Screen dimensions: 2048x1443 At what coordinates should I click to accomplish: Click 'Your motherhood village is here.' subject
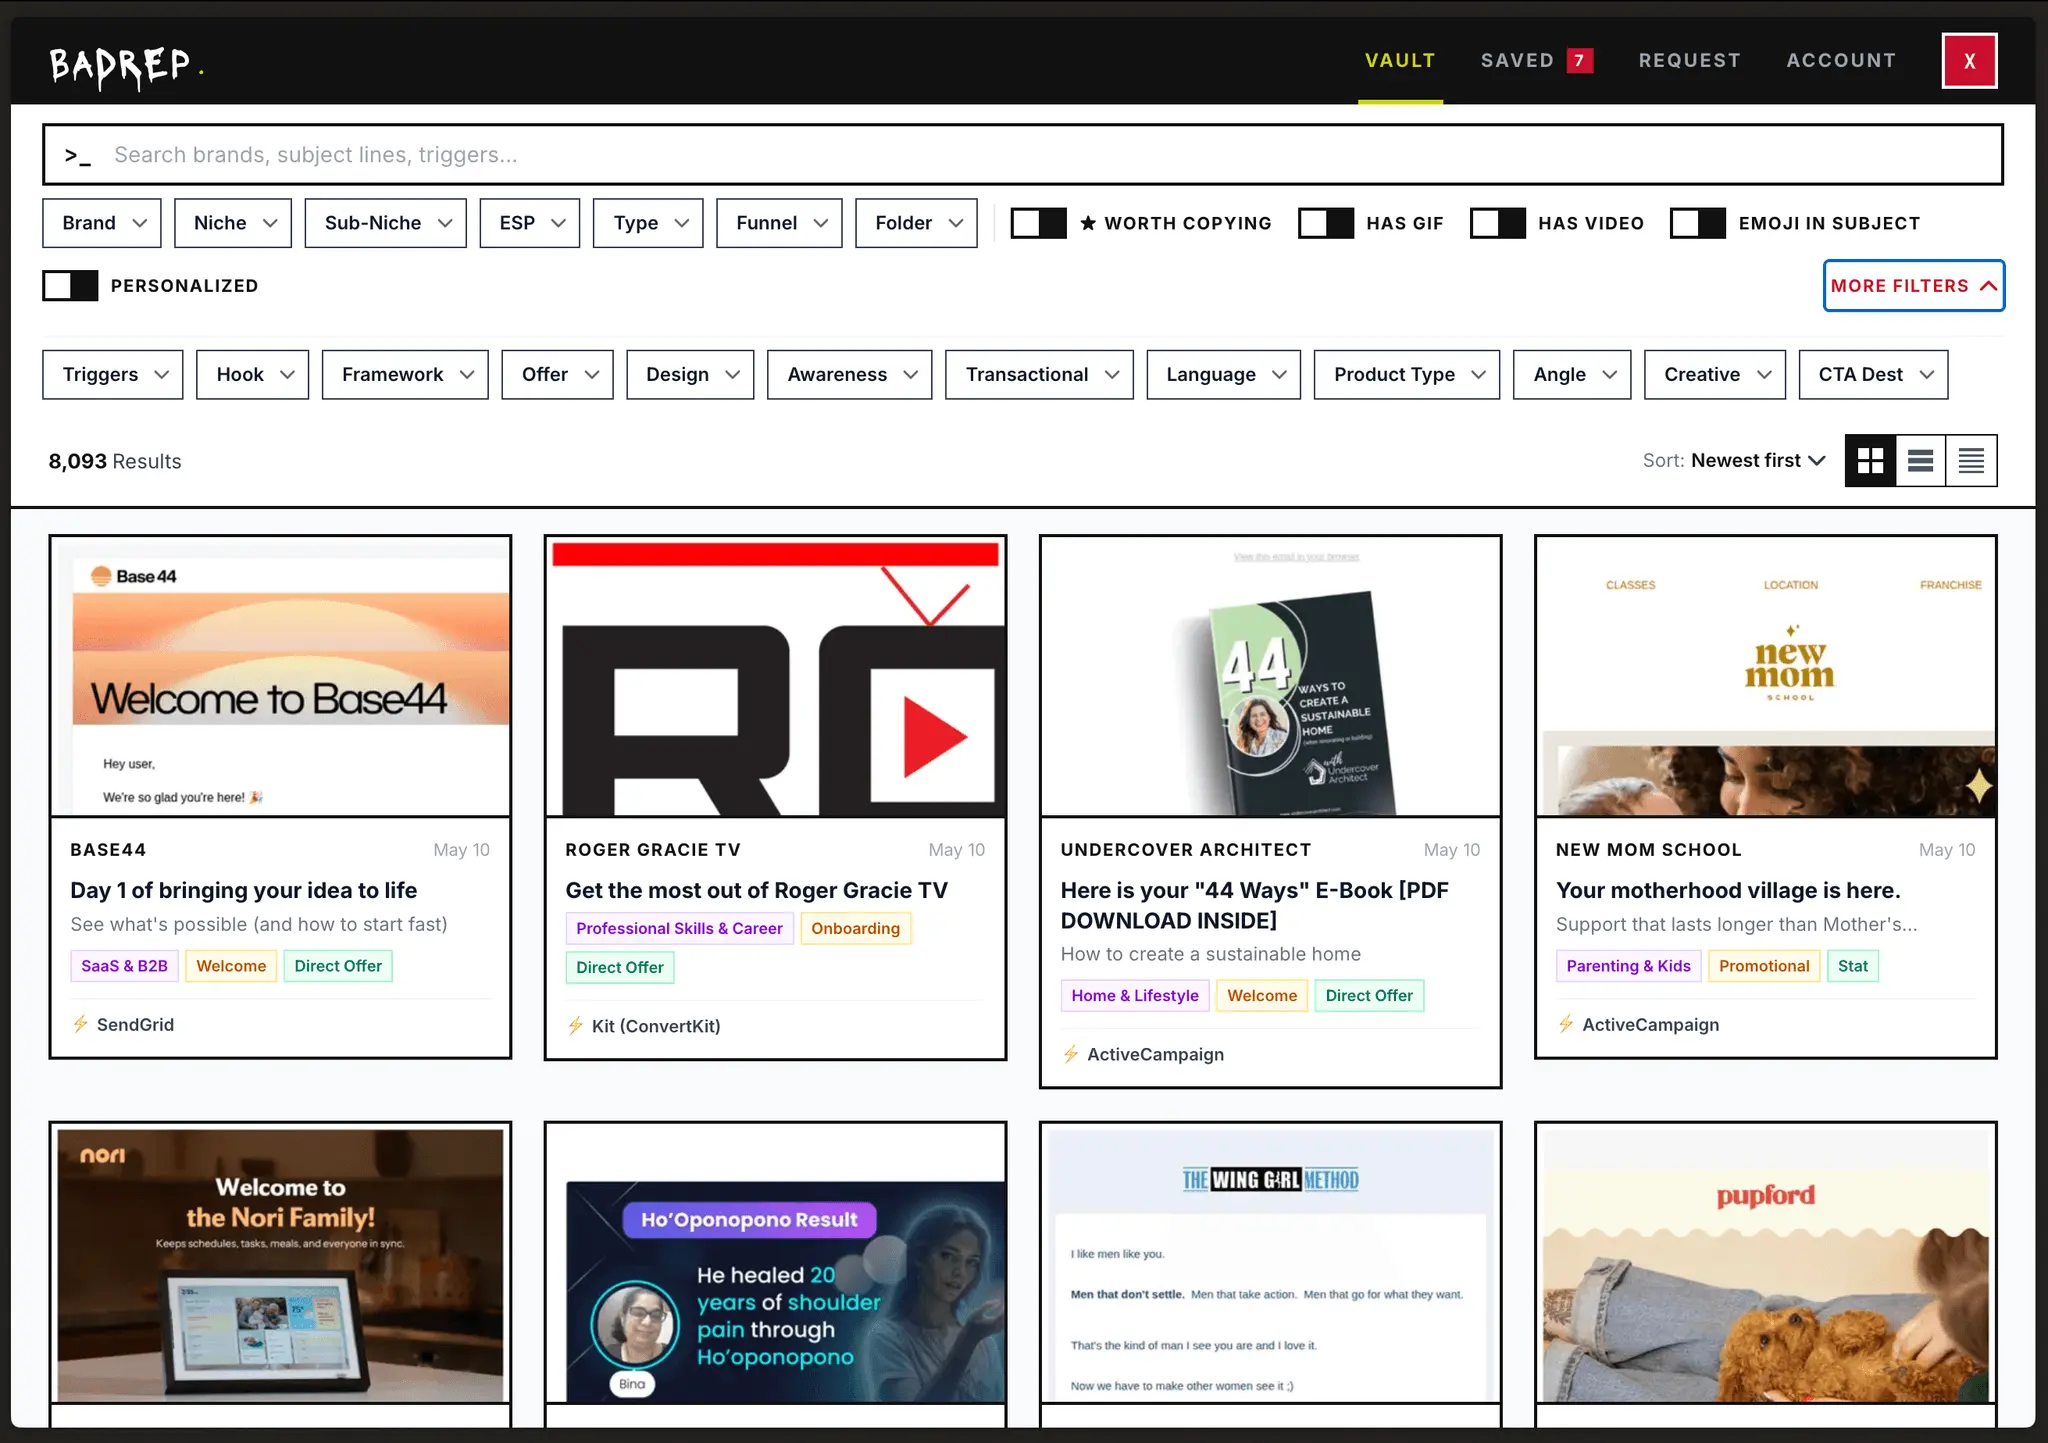[x=1728, y=890]
